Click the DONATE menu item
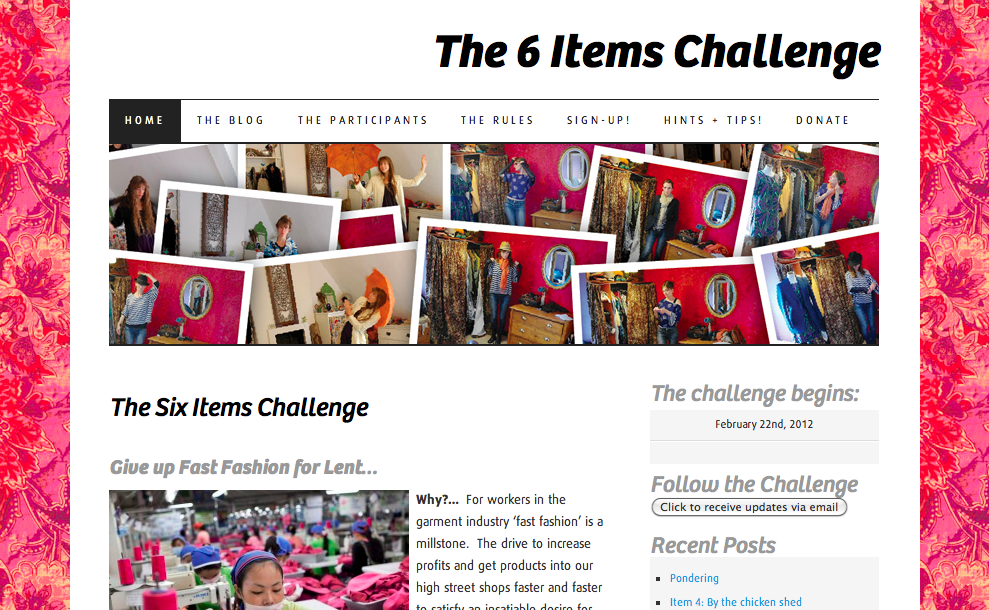 point(822,120)
